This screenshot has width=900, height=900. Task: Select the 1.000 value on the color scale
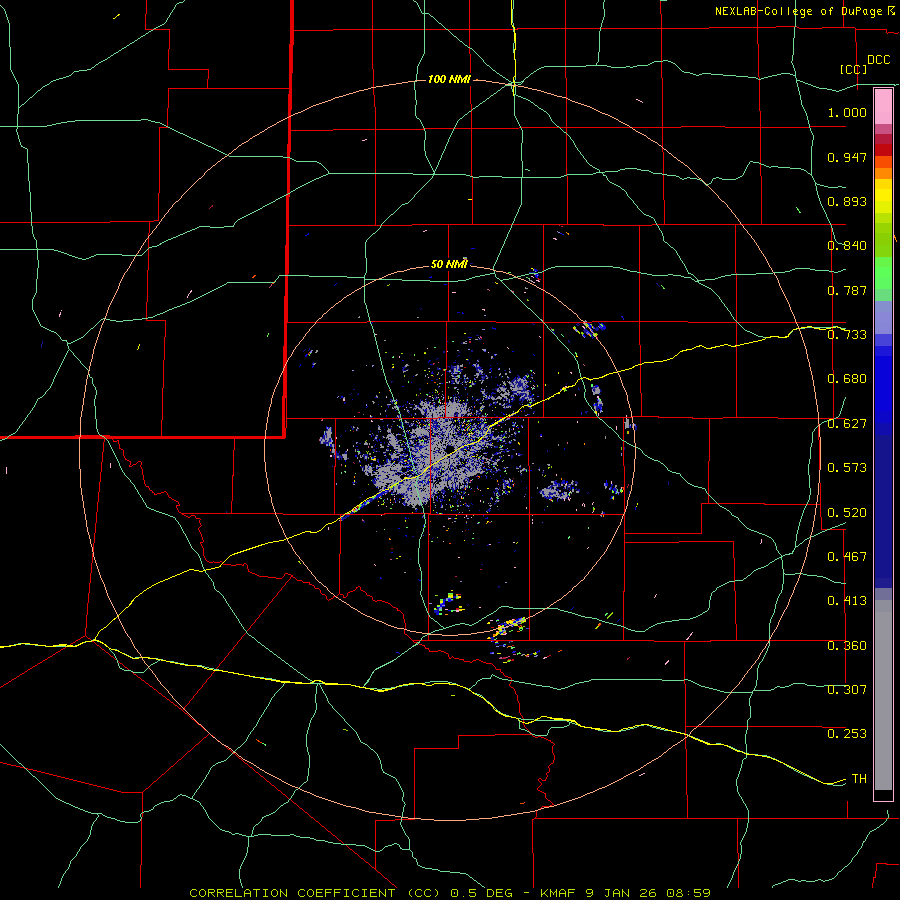(x=847, y=112)
